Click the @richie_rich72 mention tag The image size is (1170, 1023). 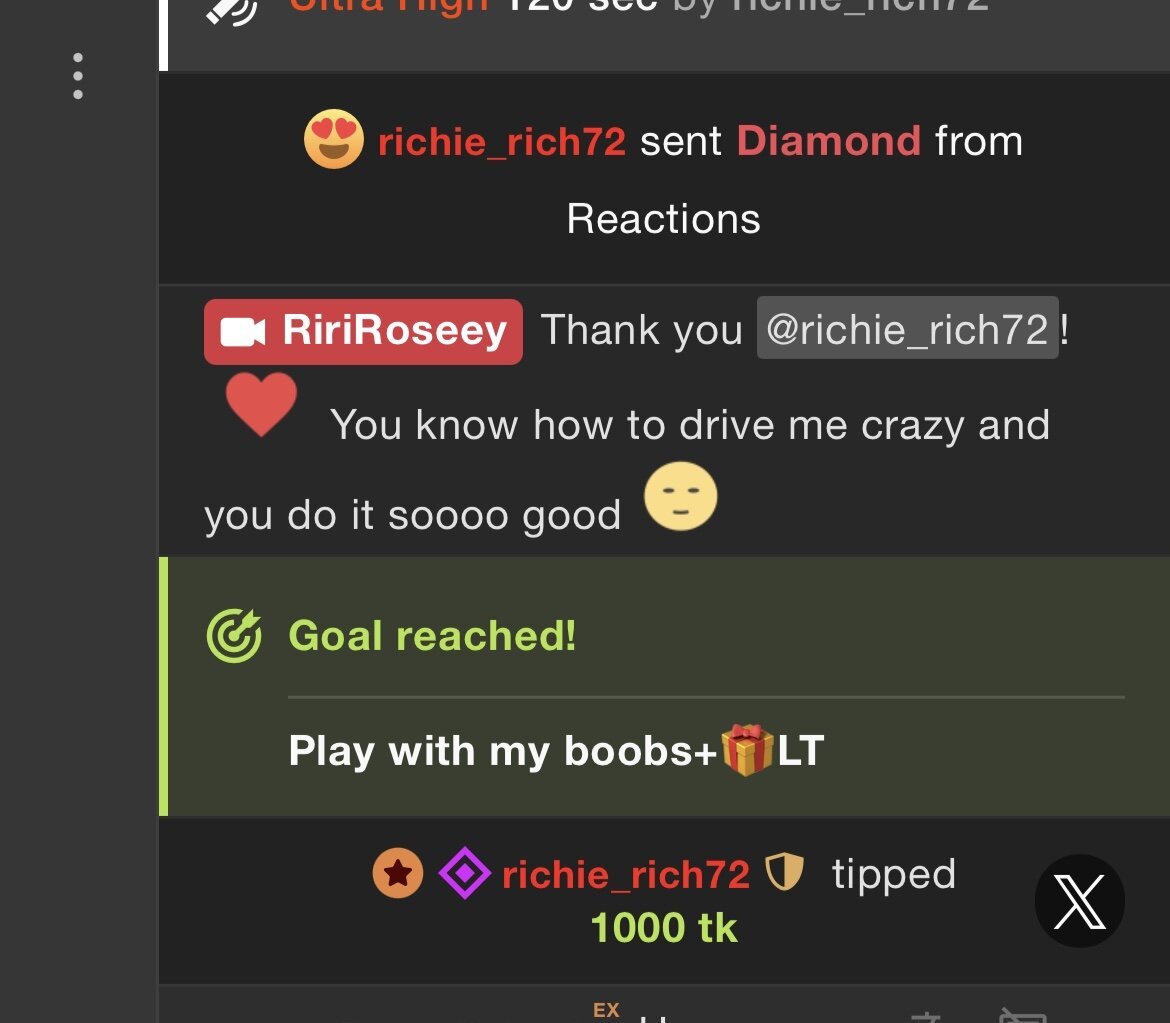coord(907,328)
